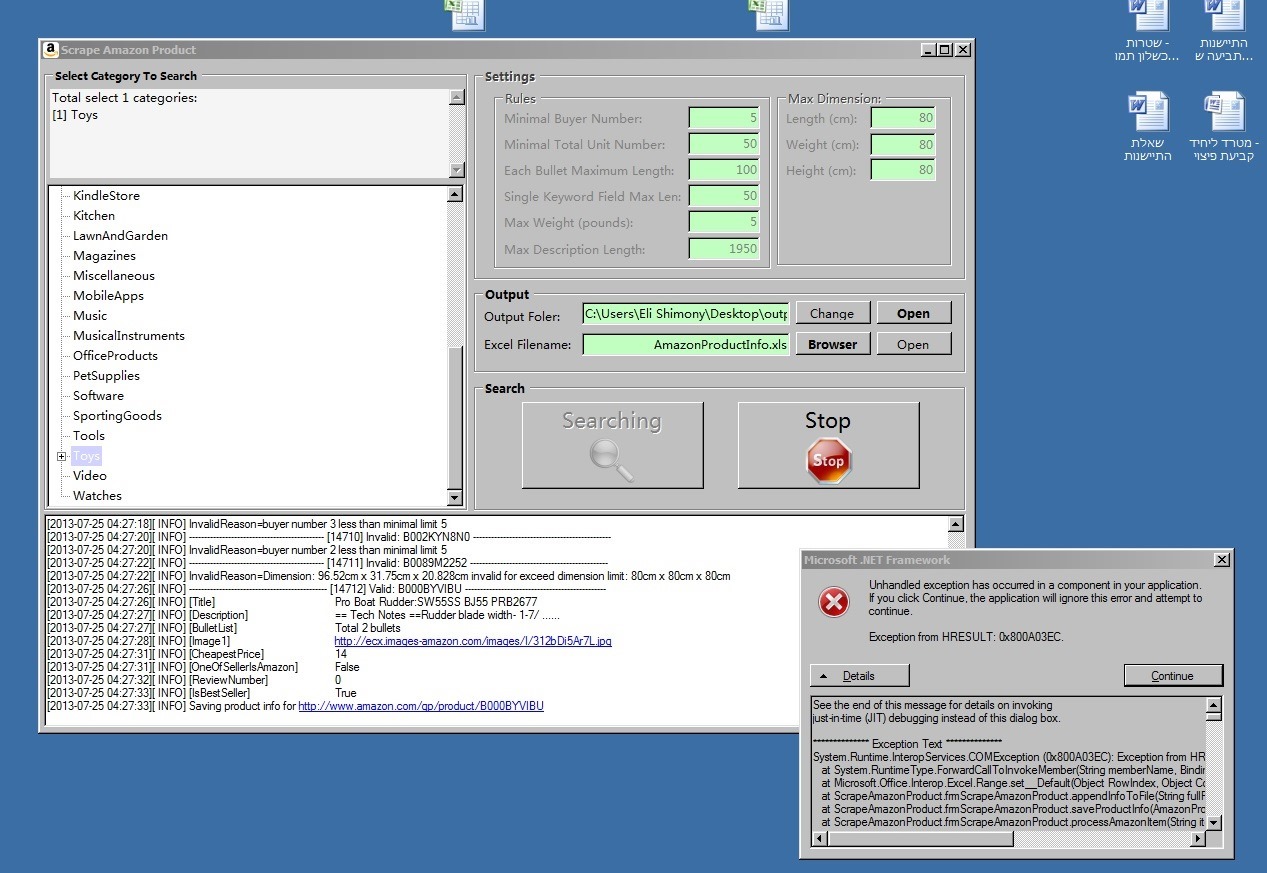
Task: Select SportingGoods in the category tree
Action: (x=117, y=416)
